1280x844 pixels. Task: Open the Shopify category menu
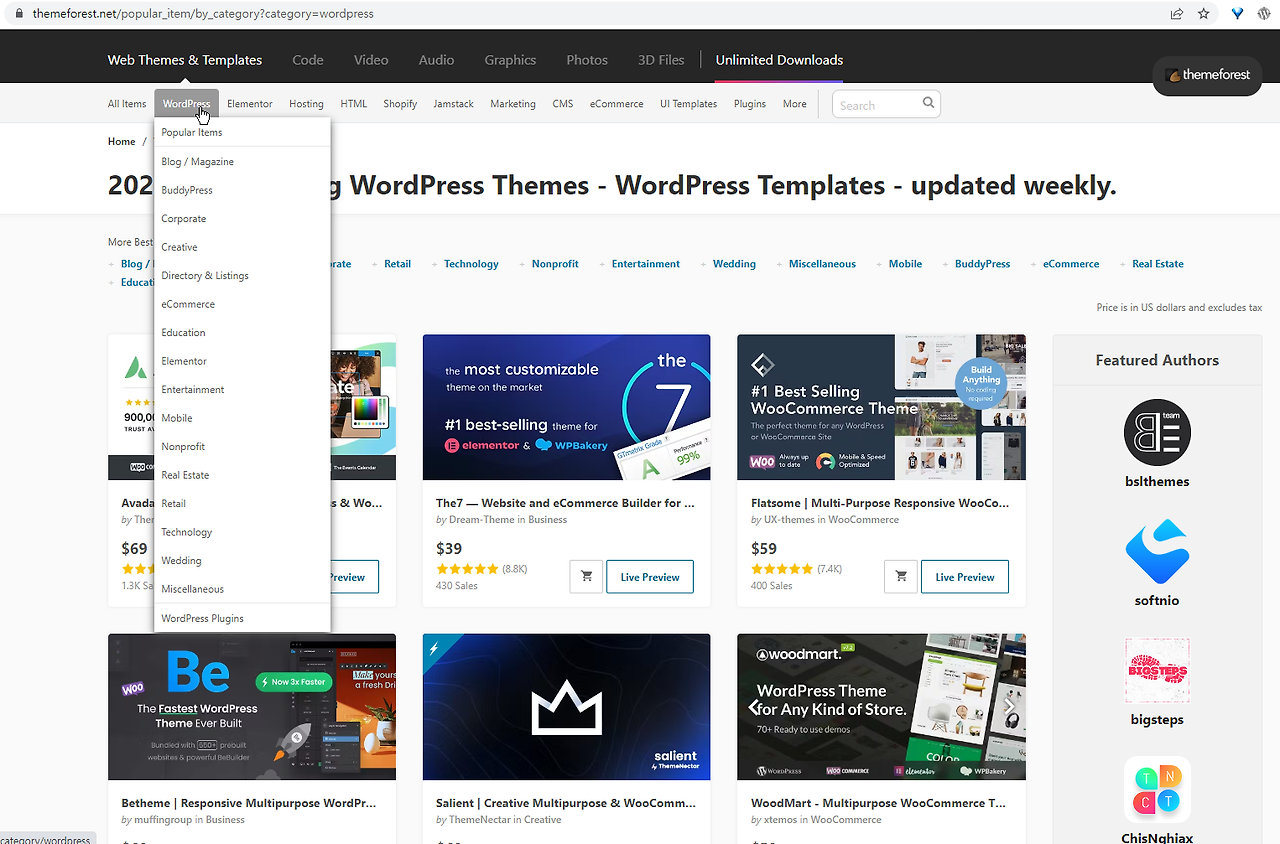click(400, 104)
